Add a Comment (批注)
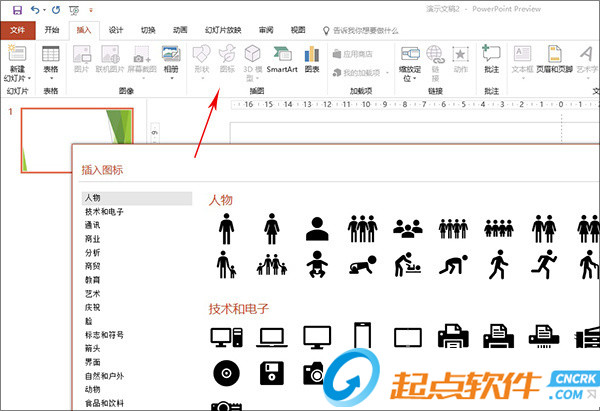 tap(492, 59)
